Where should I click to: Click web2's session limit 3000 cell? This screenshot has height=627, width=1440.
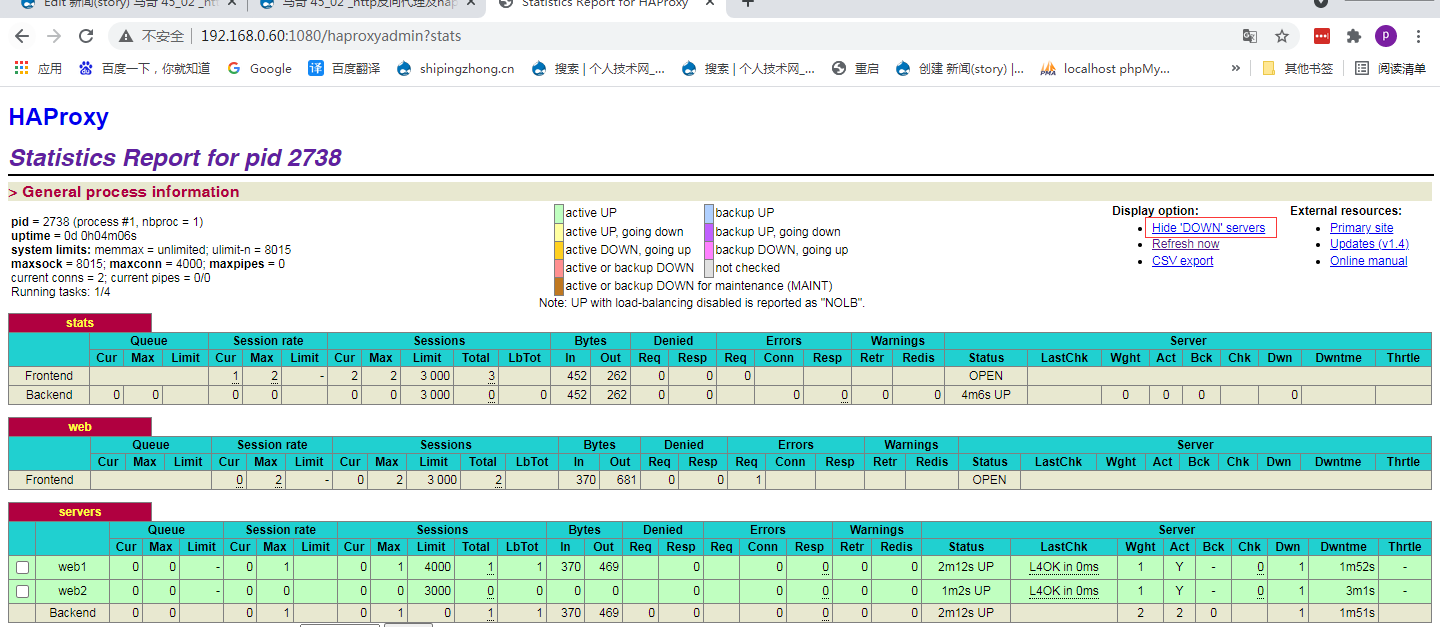tap(431, 591)
